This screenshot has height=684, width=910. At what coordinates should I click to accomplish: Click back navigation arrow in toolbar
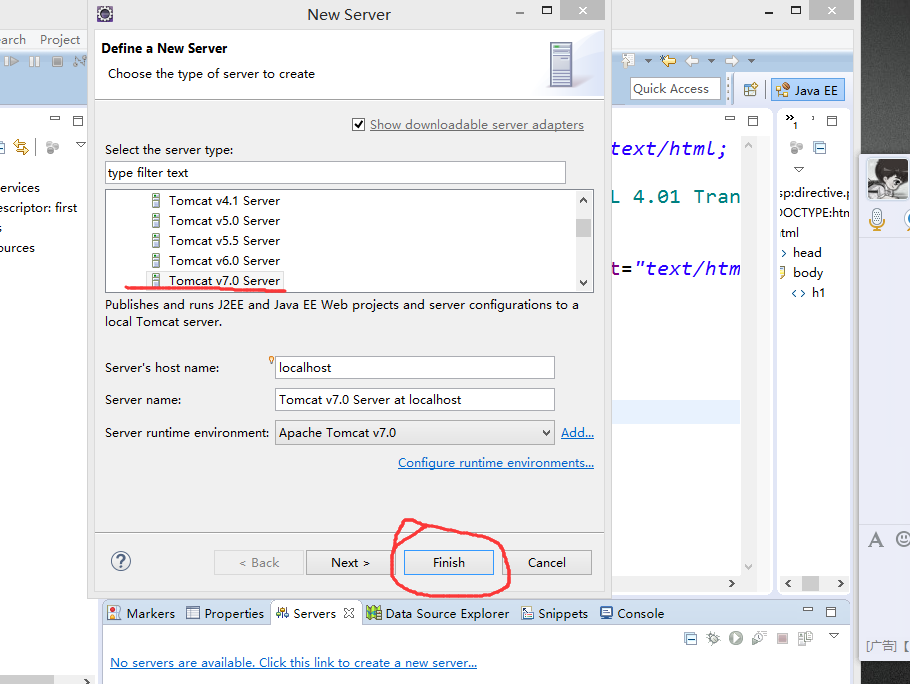pyautogui.click(x=692, y=61)
